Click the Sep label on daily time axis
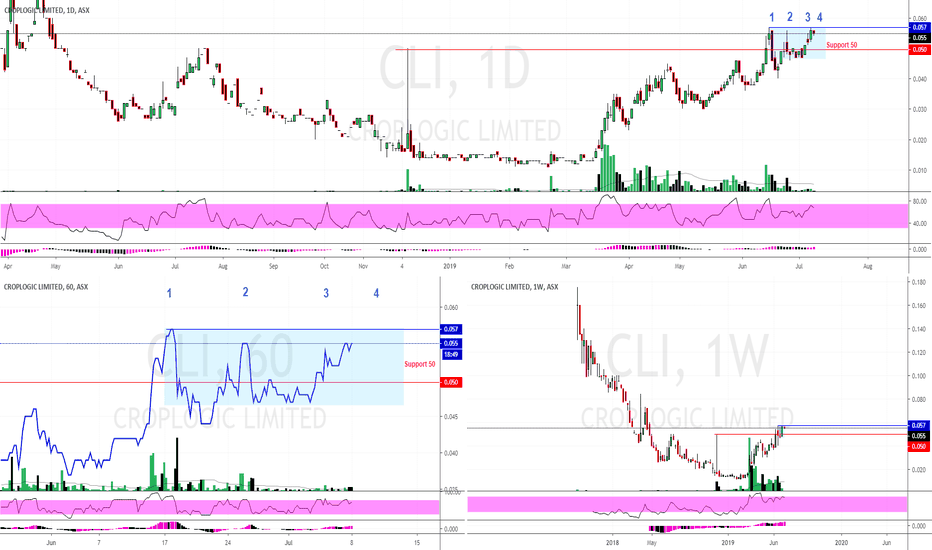Screen dimensions: 932x550 pos(273,266)
